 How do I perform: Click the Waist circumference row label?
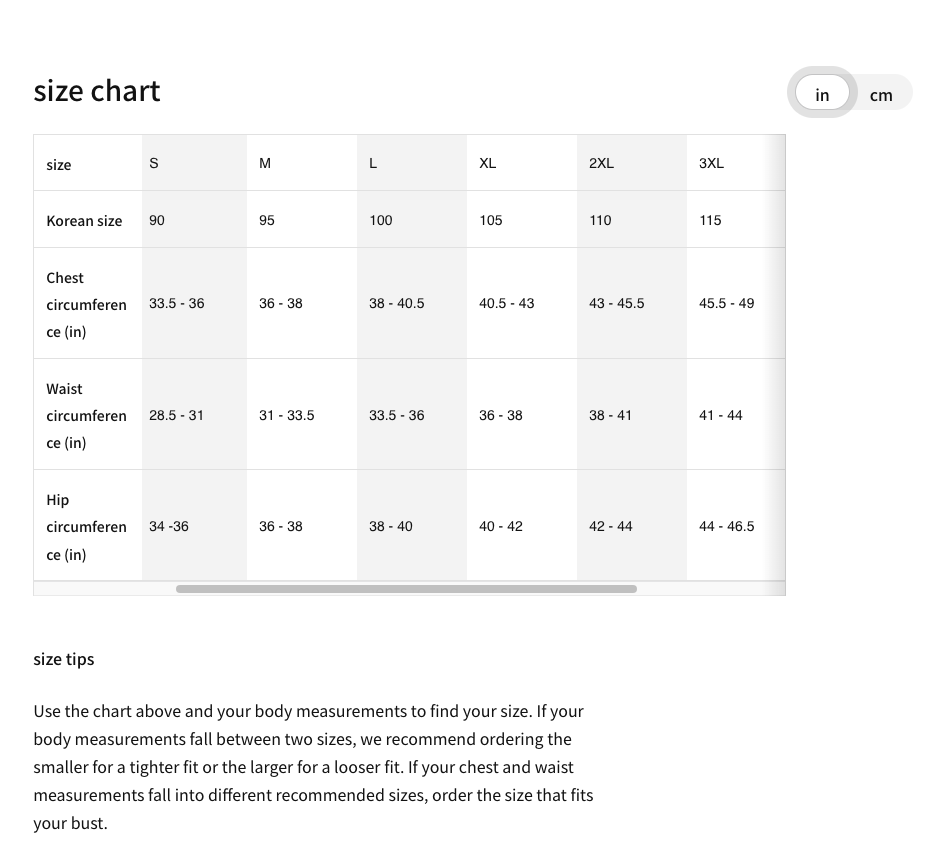tap(86, 415)
